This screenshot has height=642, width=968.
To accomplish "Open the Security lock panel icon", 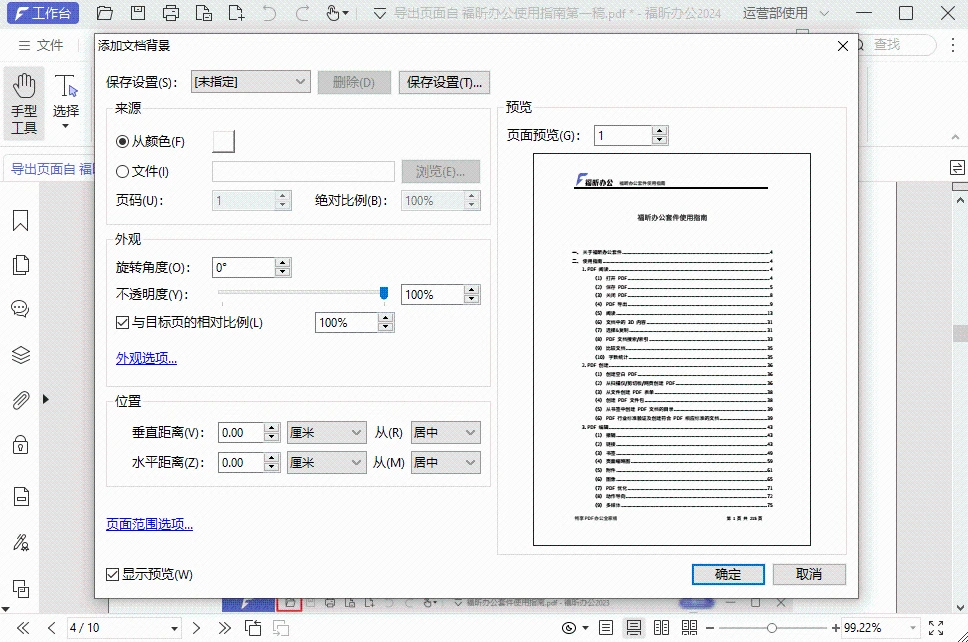I will [20, 444].
